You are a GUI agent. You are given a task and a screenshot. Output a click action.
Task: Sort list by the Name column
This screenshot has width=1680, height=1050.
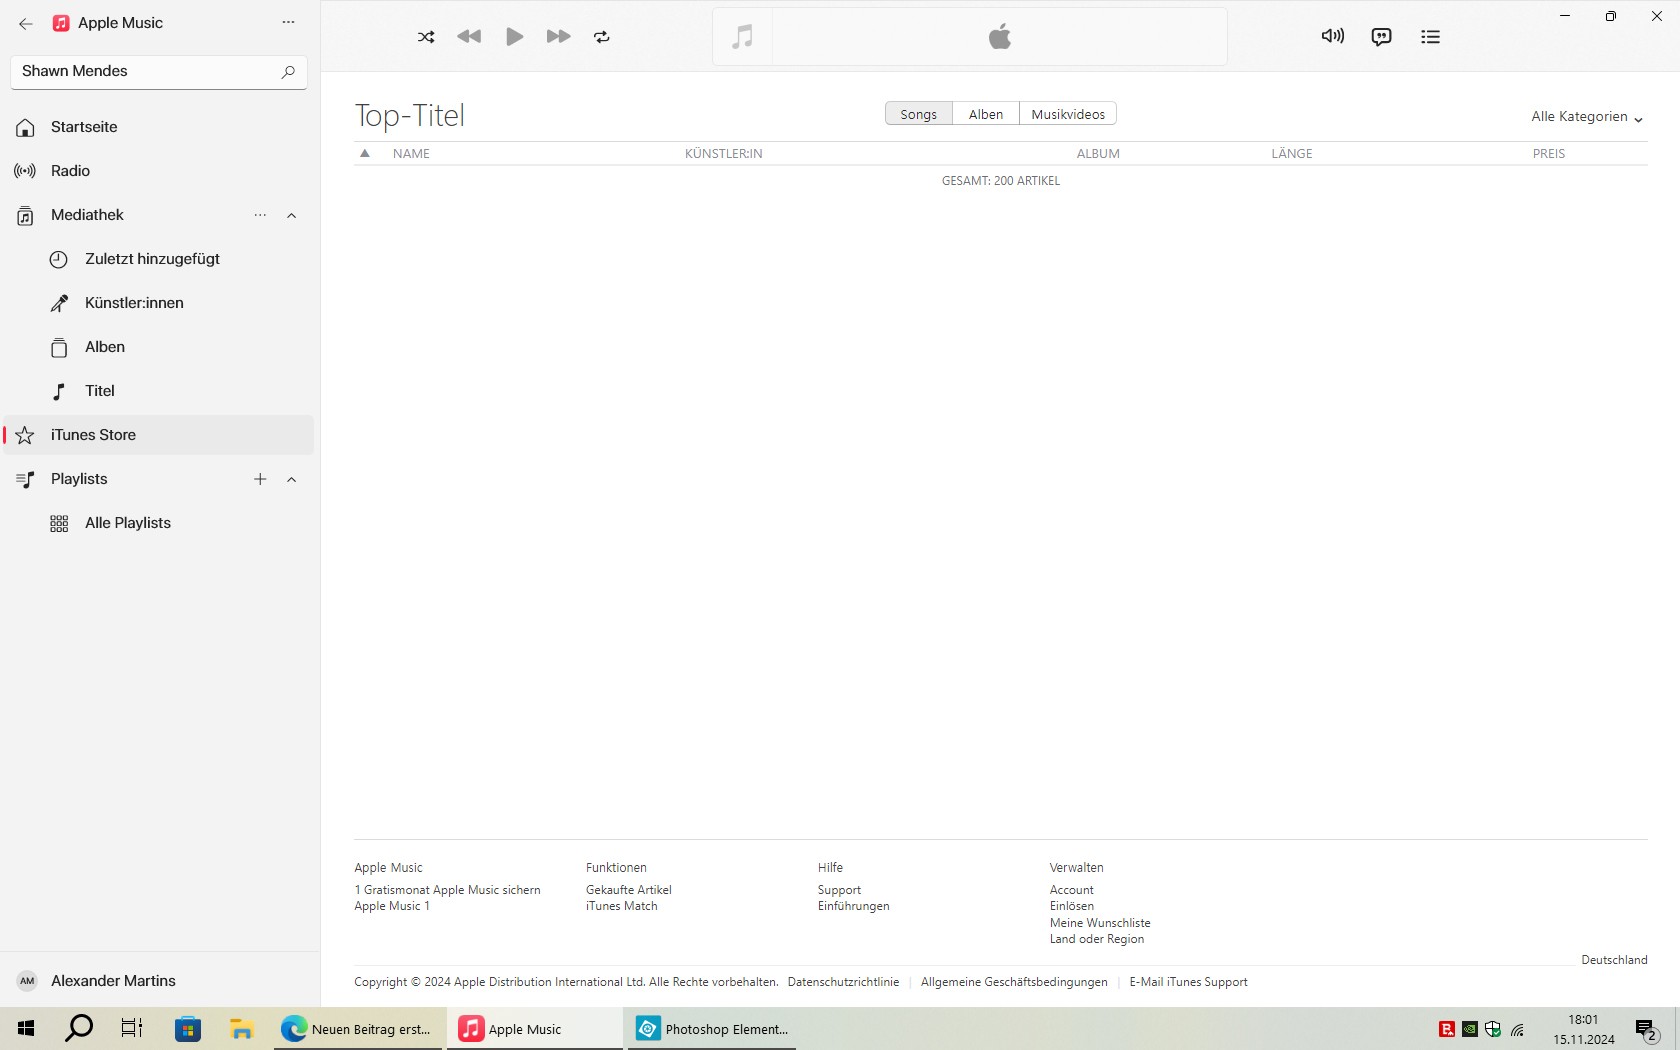[x=411, y=154]
